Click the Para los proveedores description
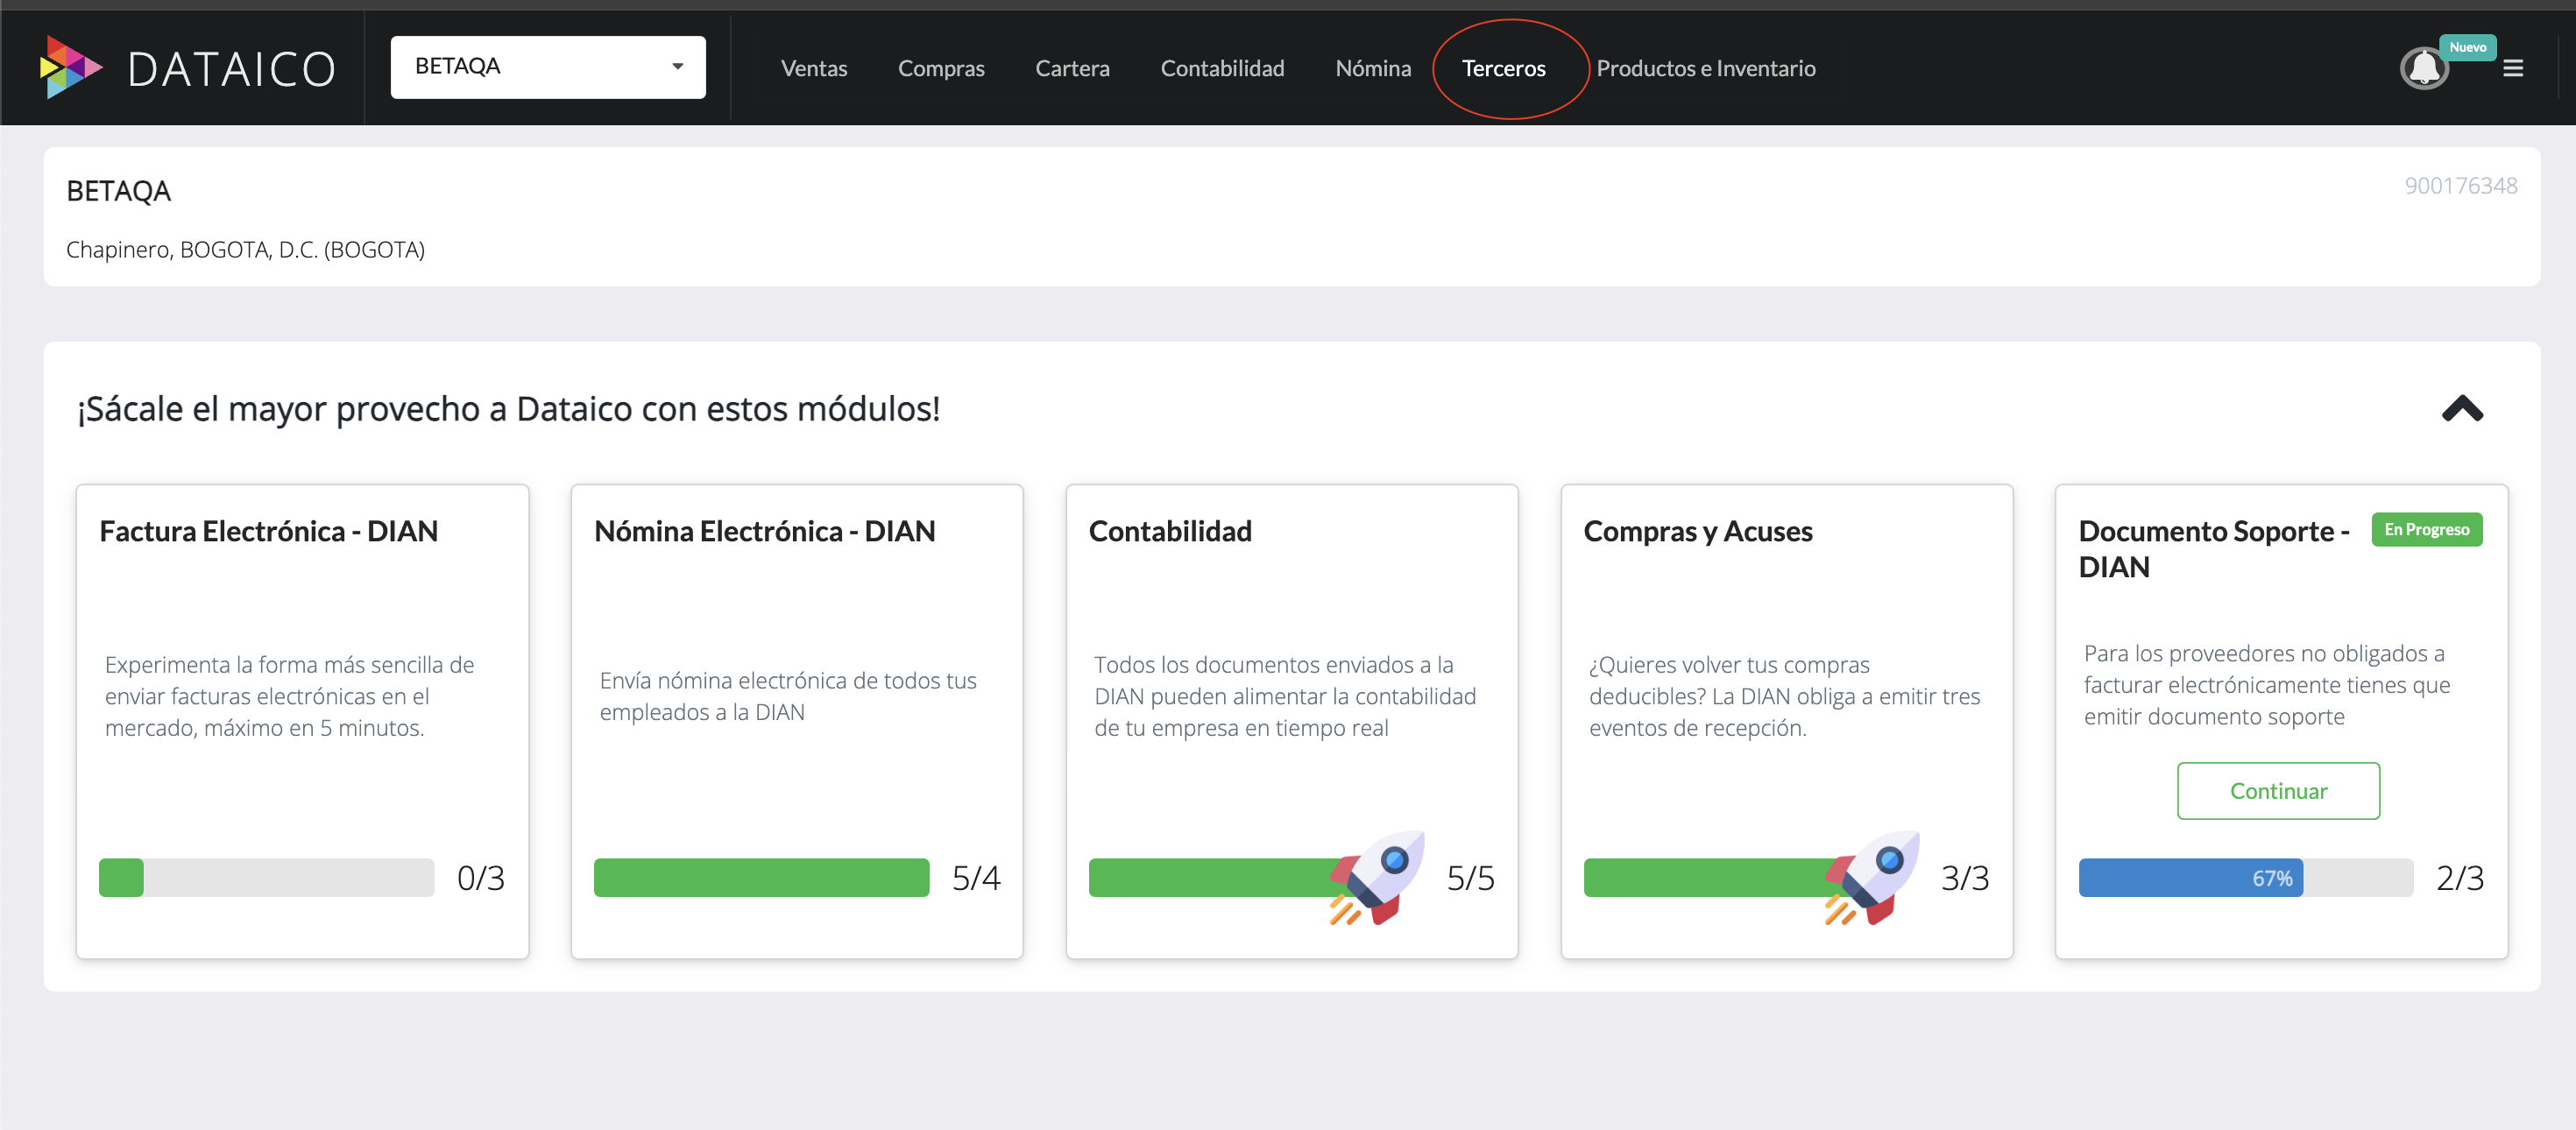Screen dimensions: 2576x1130 click(x=2267, y=685)
